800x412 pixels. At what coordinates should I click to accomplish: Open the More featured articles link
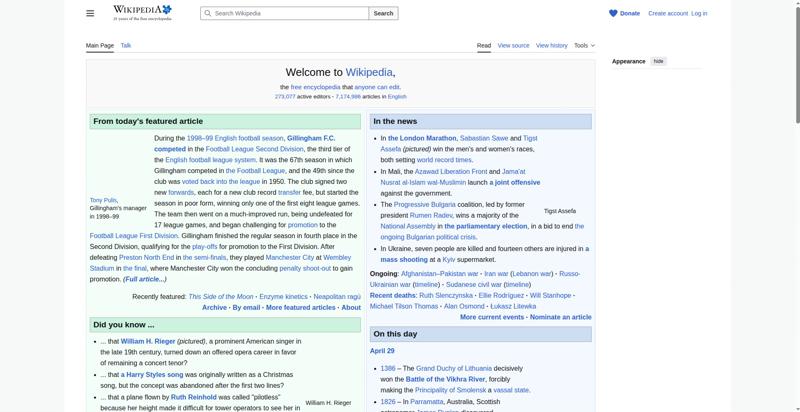click(300, 307)
